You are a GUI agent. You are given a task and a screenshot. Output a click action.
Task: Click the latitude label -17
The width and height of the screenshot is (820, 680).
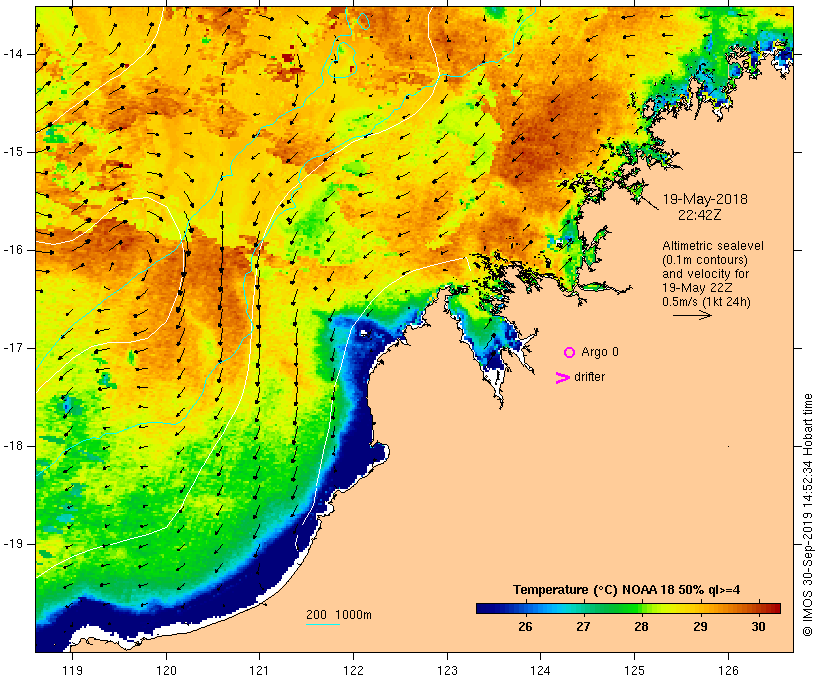[x=13, y=348]
